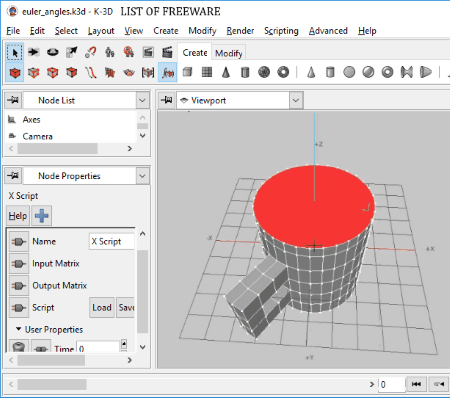Viewport: 450px width, 398px height.
Task: Create a Hyperboloid using bowtie icon
Action: 407,72
